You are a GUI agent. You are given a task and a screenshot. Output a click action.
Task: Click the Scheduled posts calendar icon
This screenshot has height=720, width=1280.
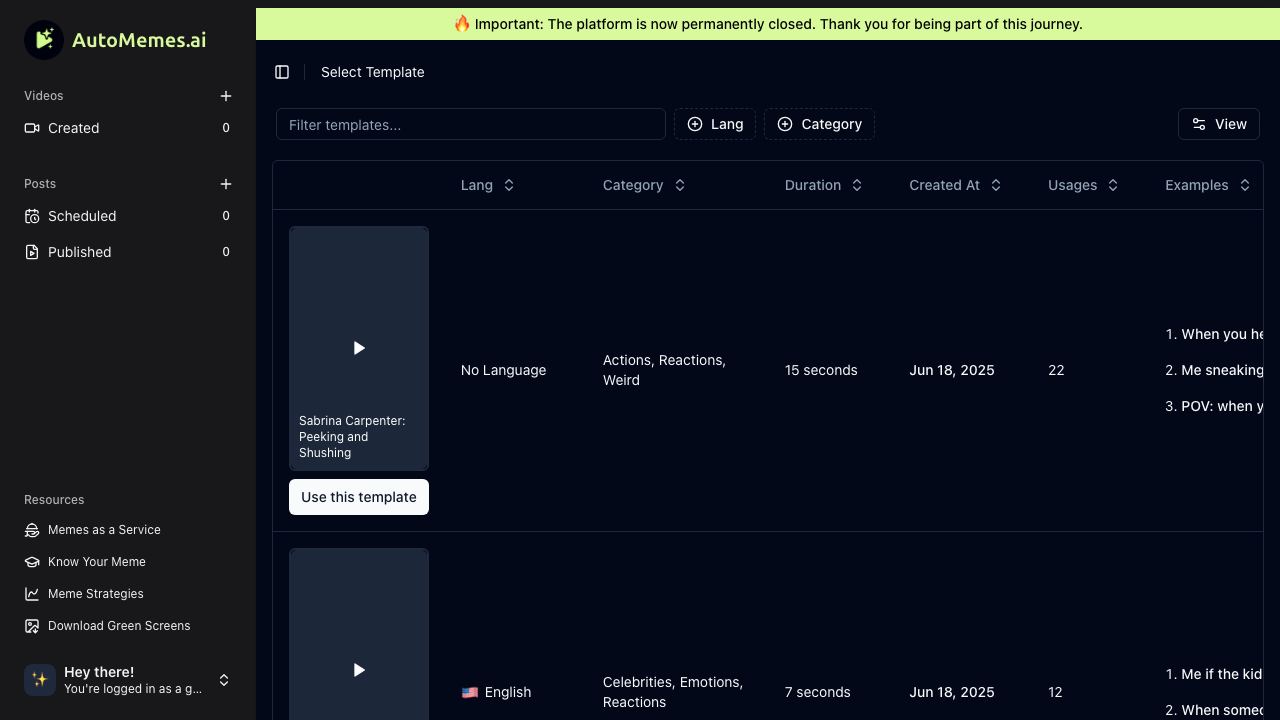tap(32, 216)
